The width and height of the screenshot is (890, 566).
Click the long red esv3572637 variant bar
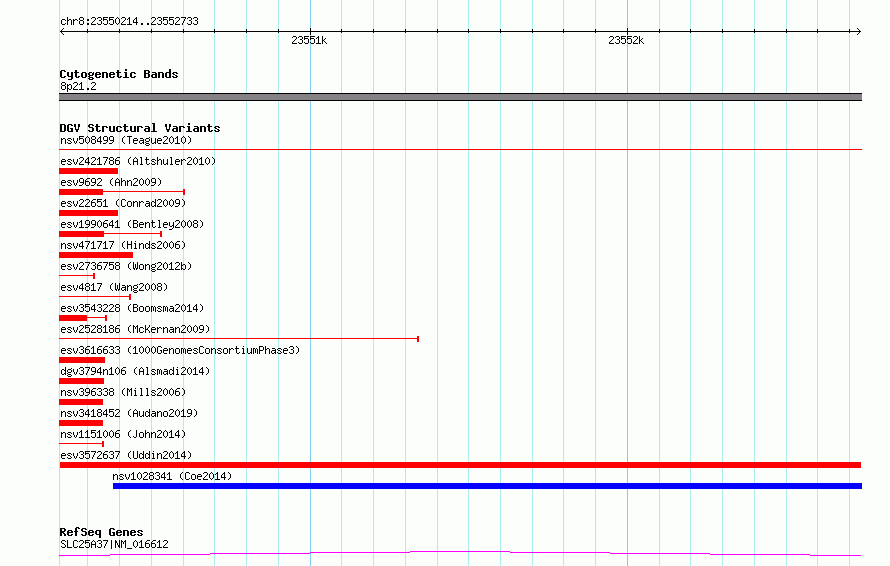pos(460,465)
